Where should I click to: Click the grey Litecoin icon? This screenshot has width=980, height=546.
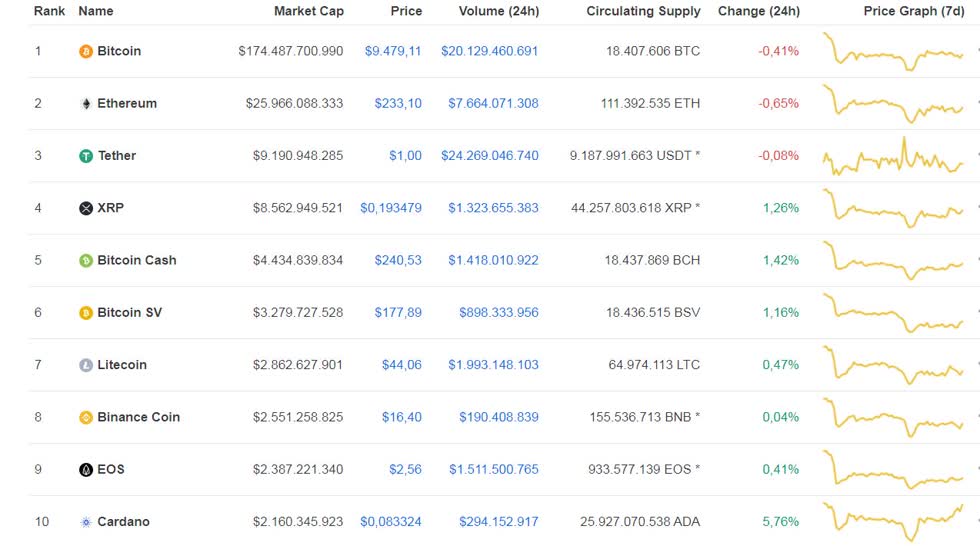tap(86, 365)
